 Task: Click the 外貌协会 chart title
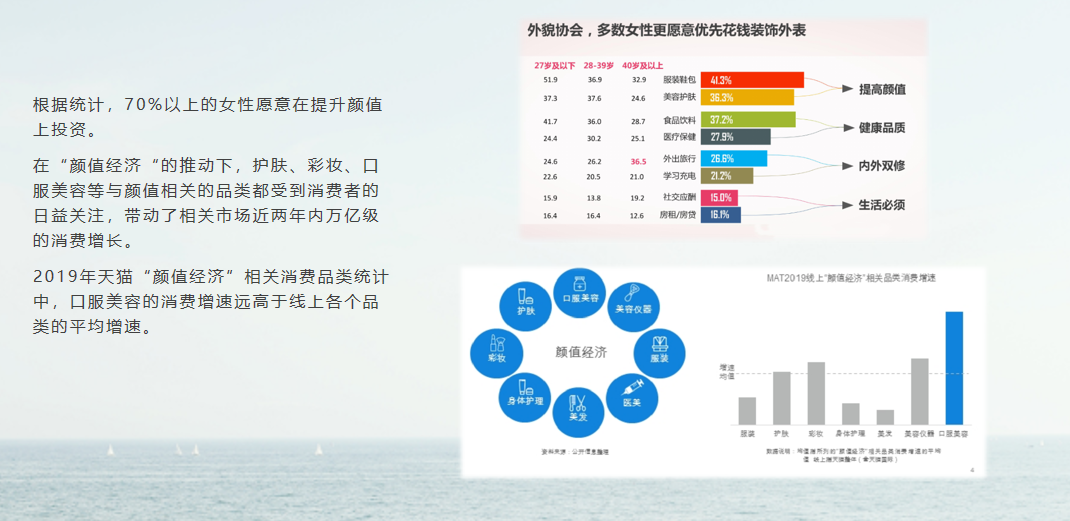coord(669,30)
